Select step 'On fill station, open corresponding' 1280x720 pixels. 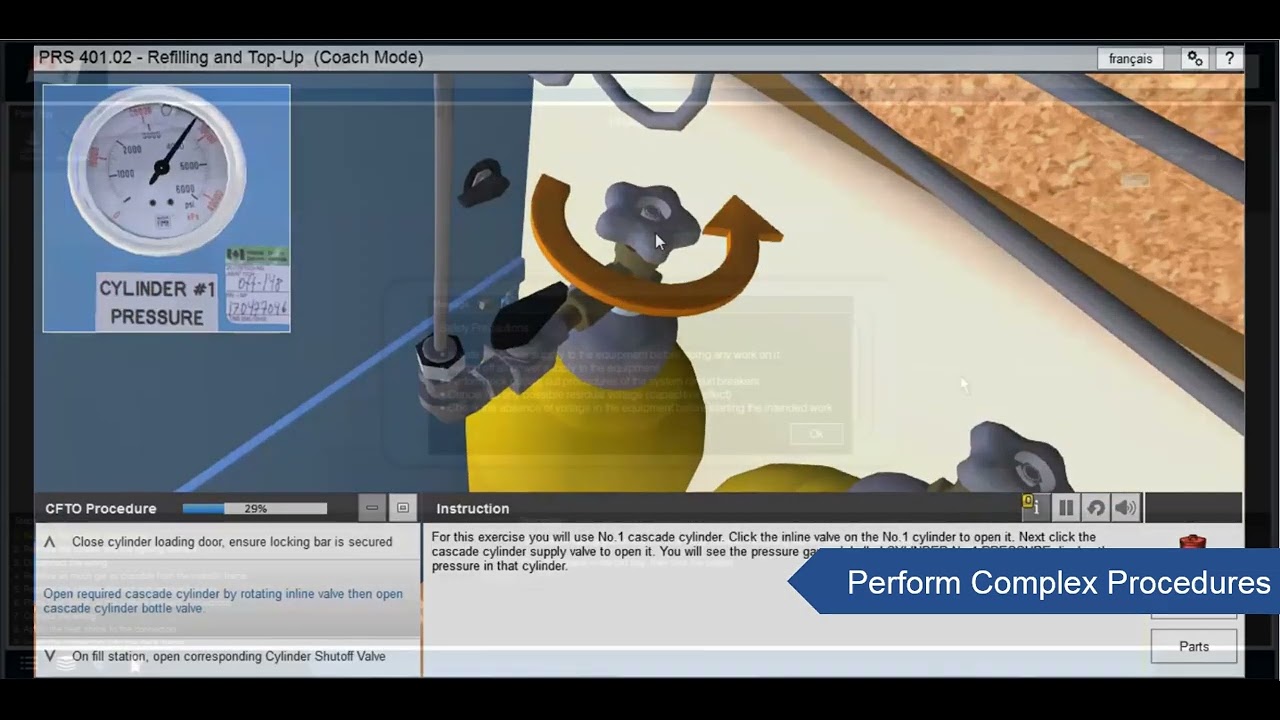click(229, 656)
